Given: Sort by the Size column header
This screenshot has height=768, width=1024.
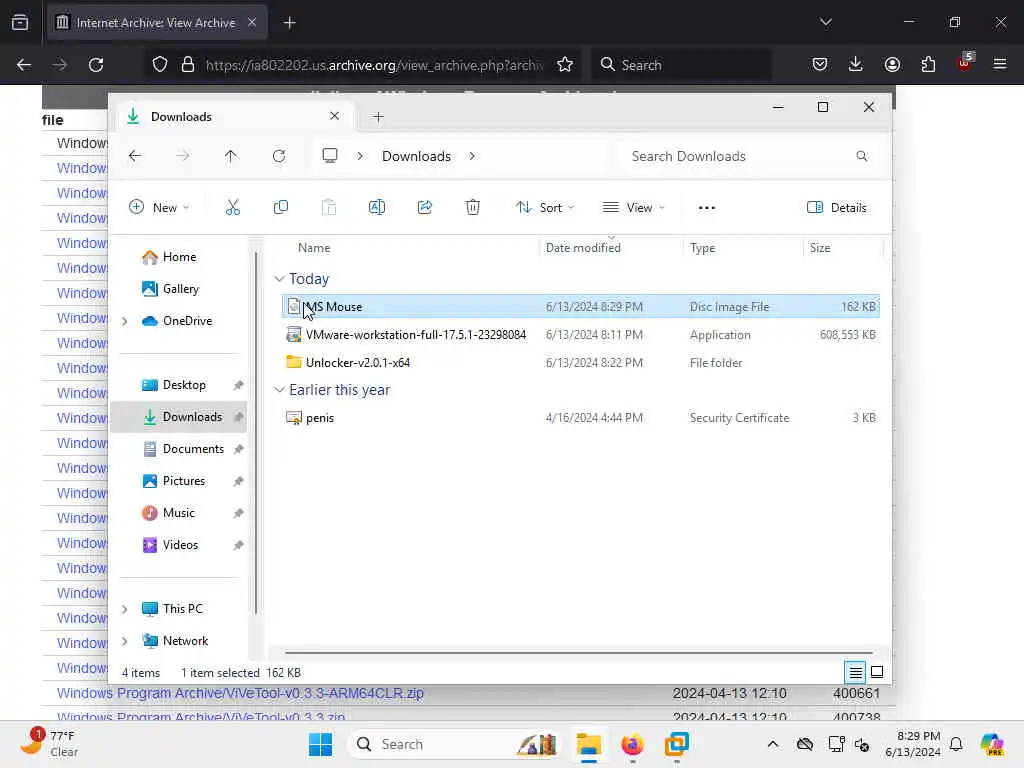Looking at the screenshot, I should [820, 248].
